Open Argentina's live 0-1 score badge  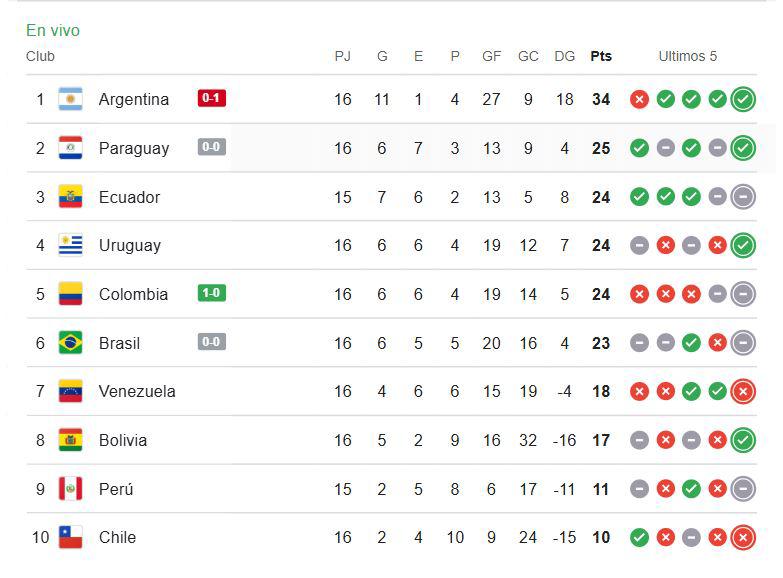(212, 98)
